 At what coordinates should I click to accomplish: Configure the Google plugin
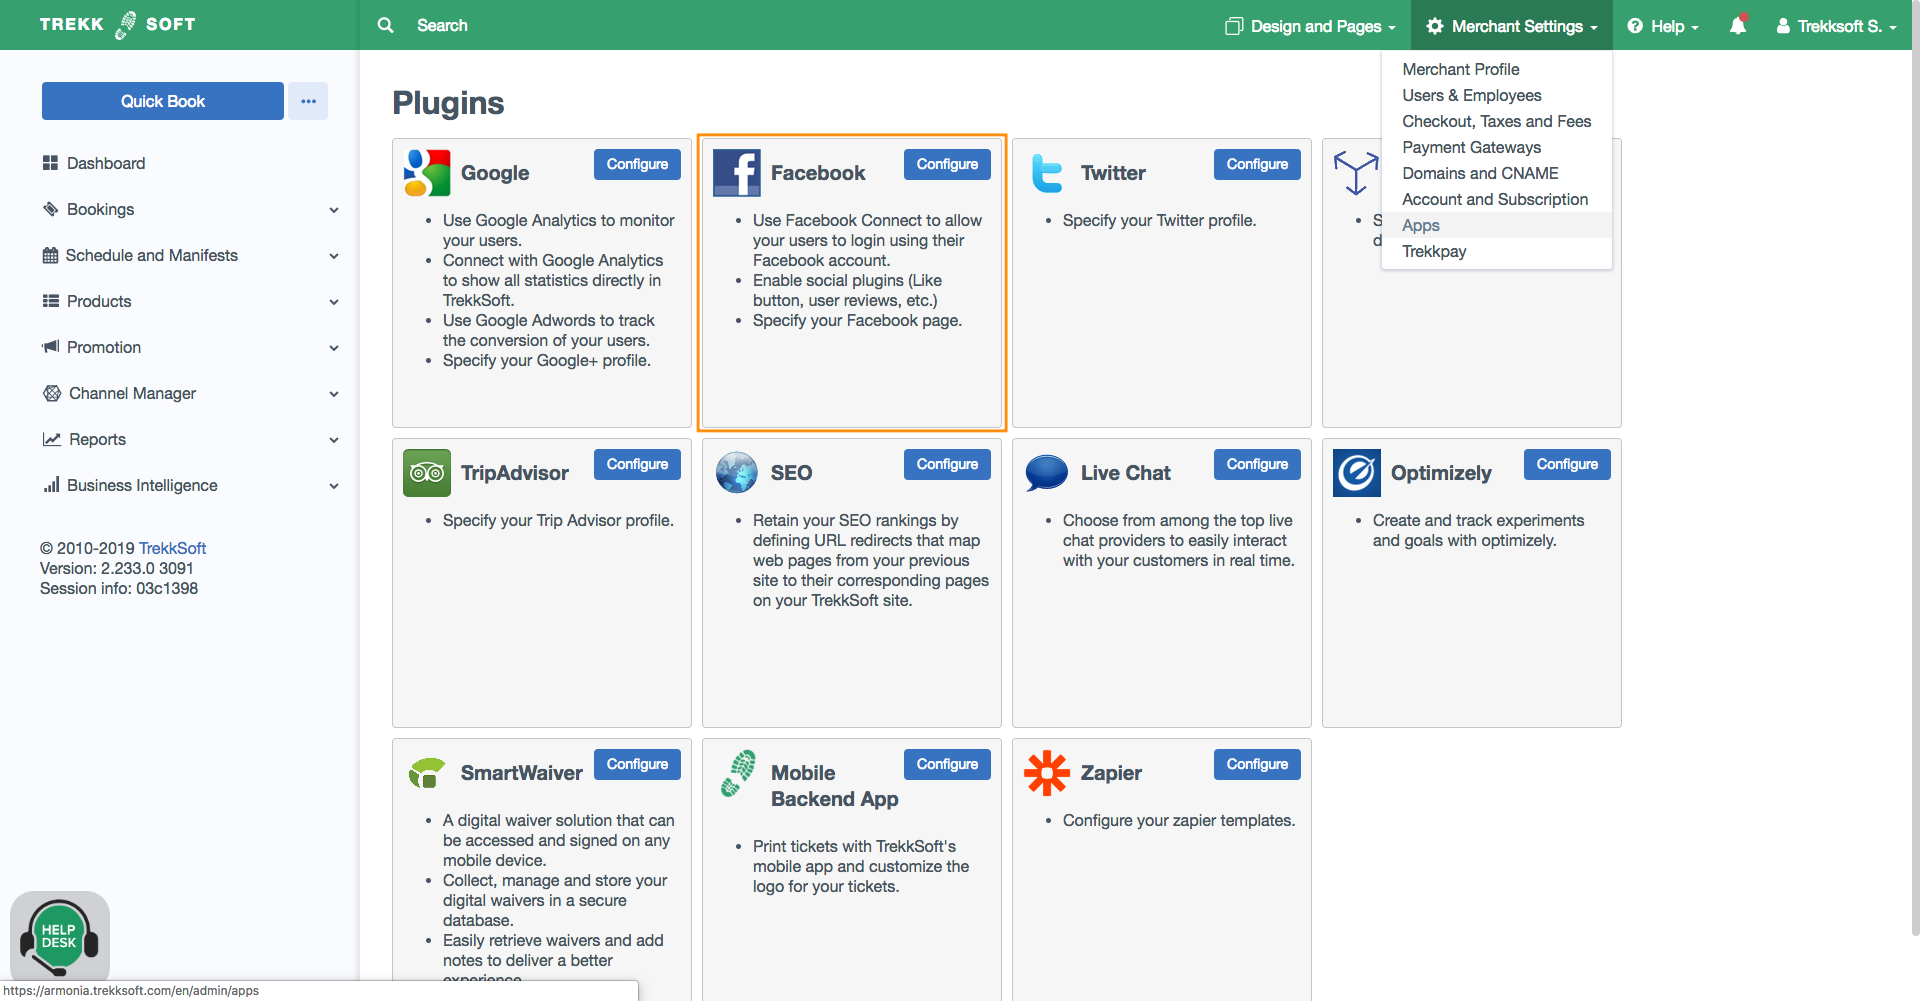637,164
